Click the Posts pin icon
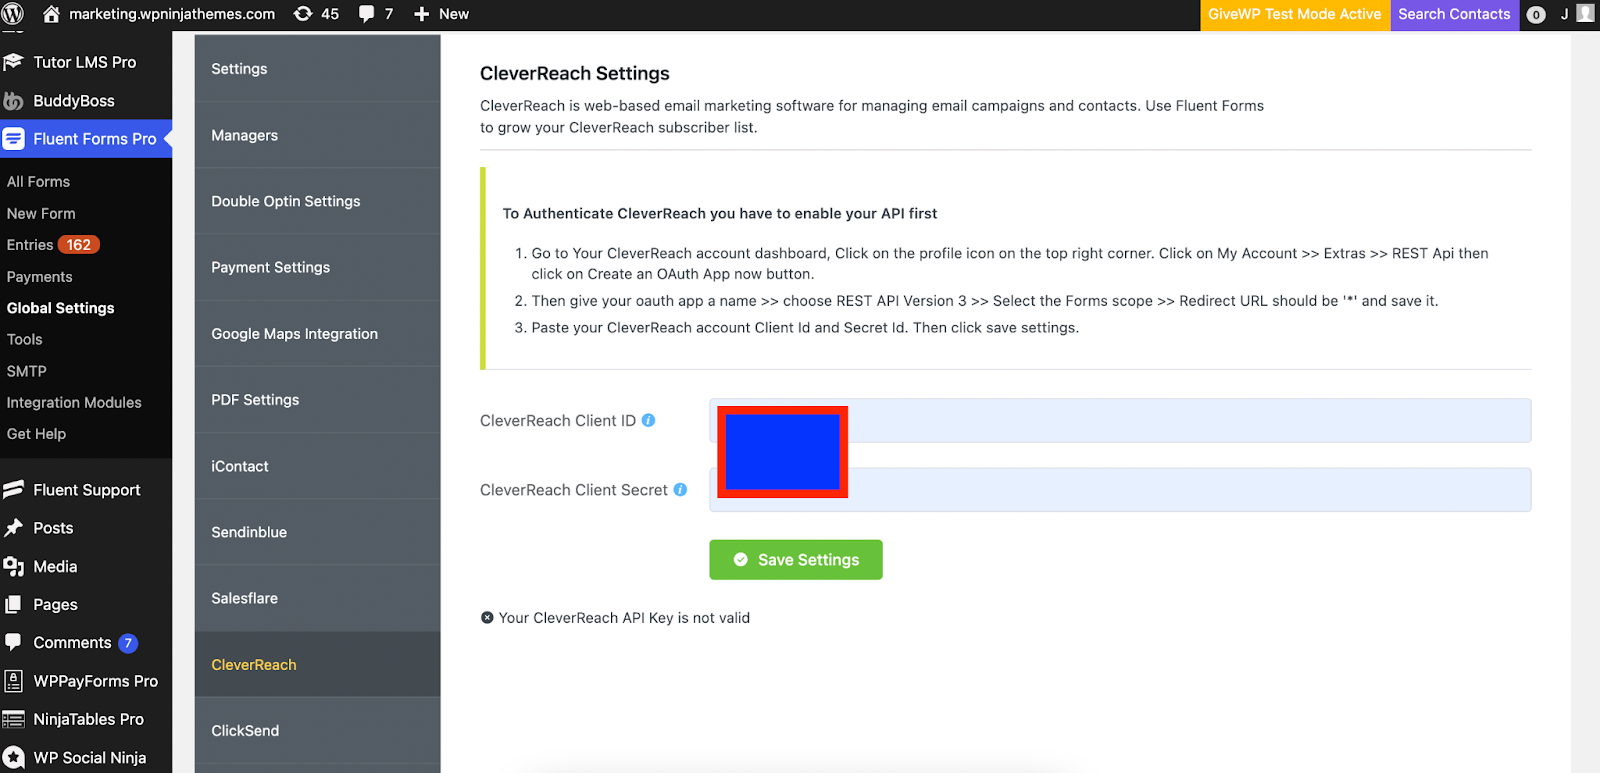This screenshot has width=1600, height=773. [13, 528]
